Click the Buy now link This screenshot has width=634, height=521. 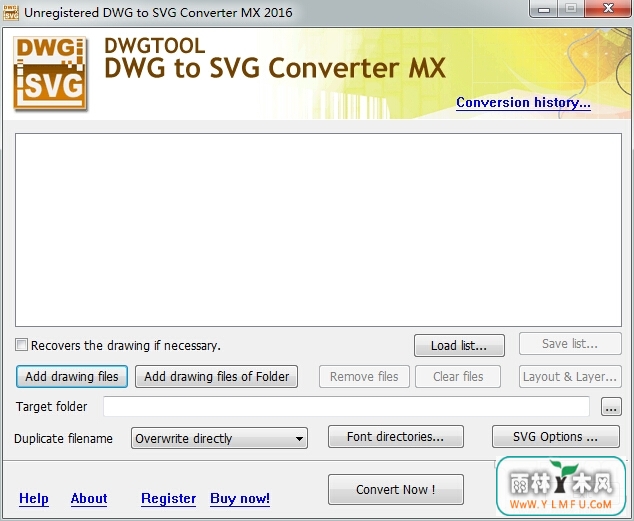click(240, 498)
